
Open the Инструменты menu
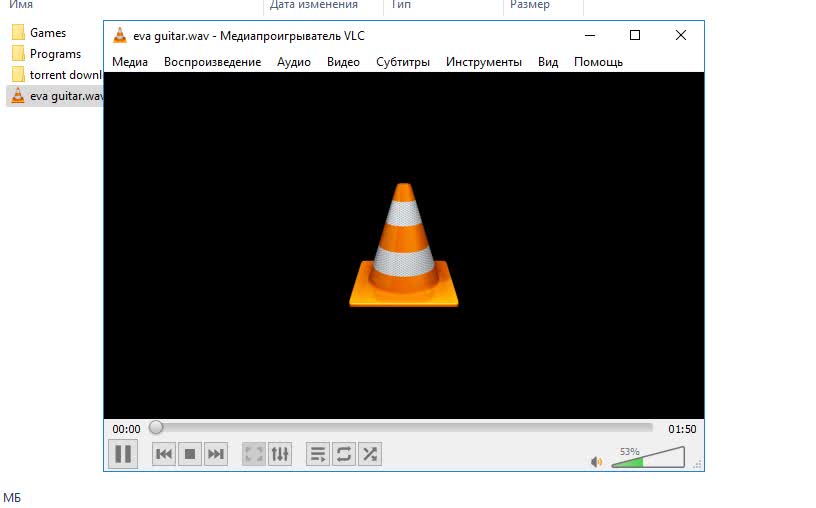(484, 62)
